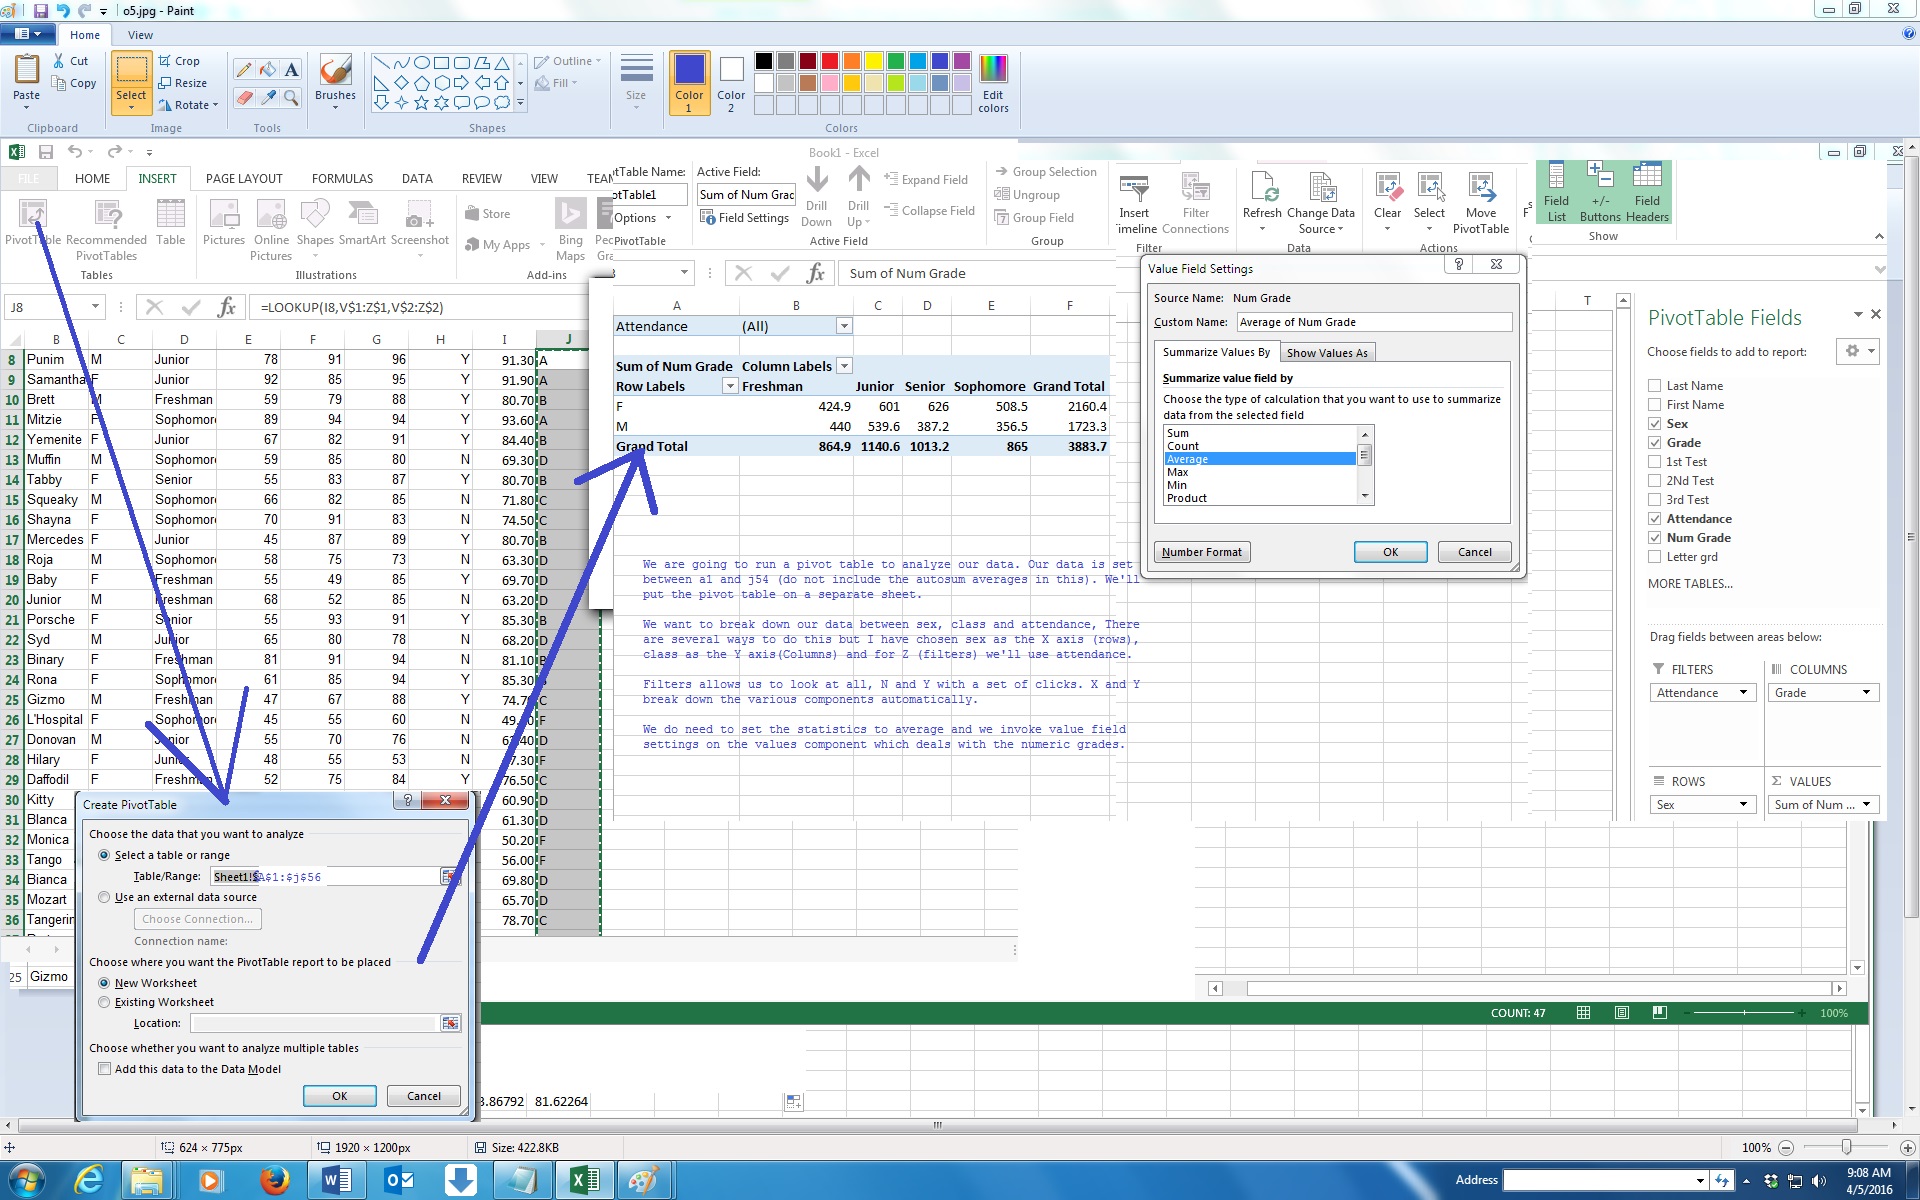The width and height of the screenshot is (1920, 1200).
Task: Click the Field Headers icon
Action: point(1647,193)
